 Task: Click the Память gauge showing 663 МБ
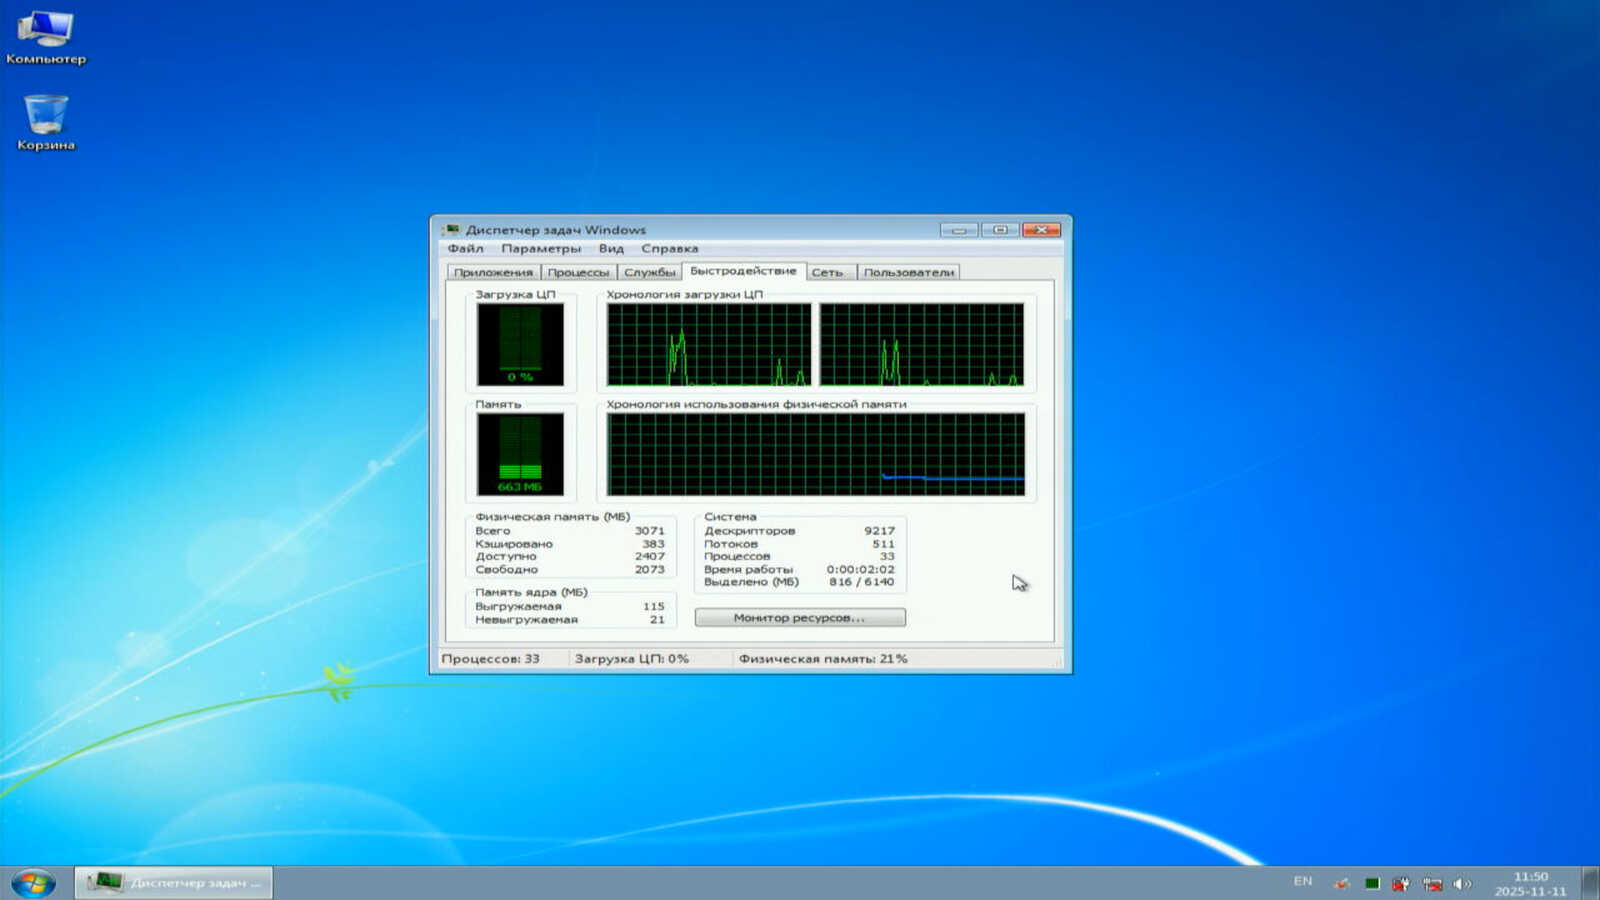520,454
